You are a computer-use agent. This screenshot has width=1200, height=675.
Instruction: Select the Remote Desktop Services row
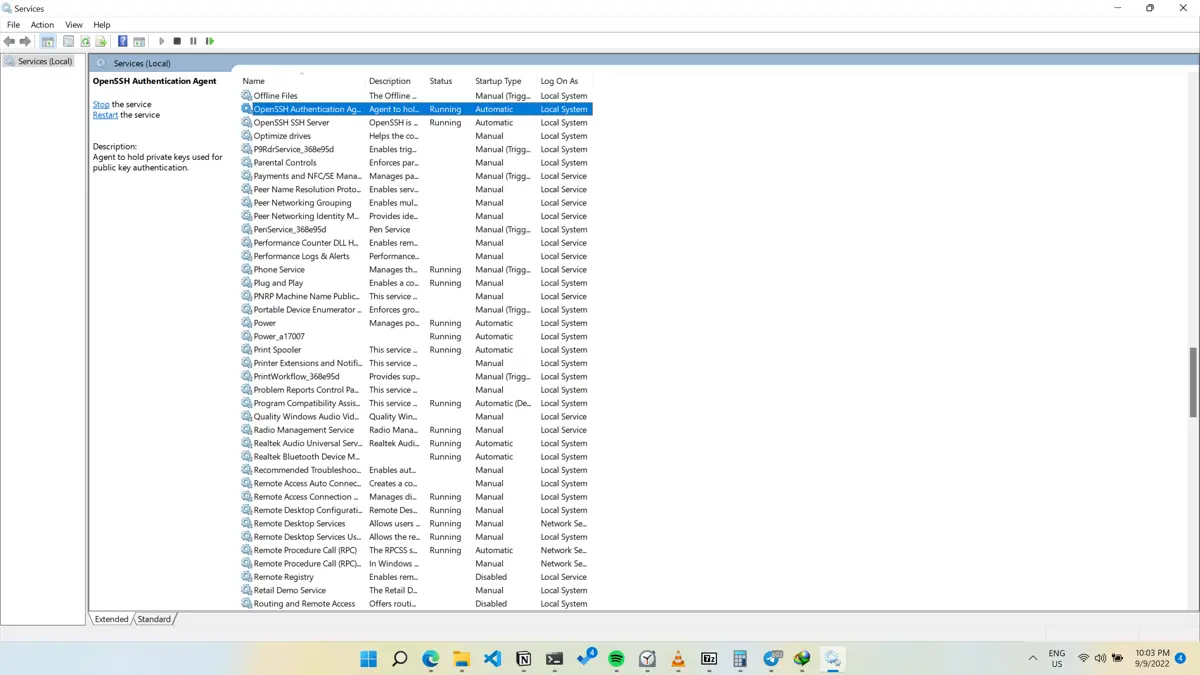(x=416, y=524)
